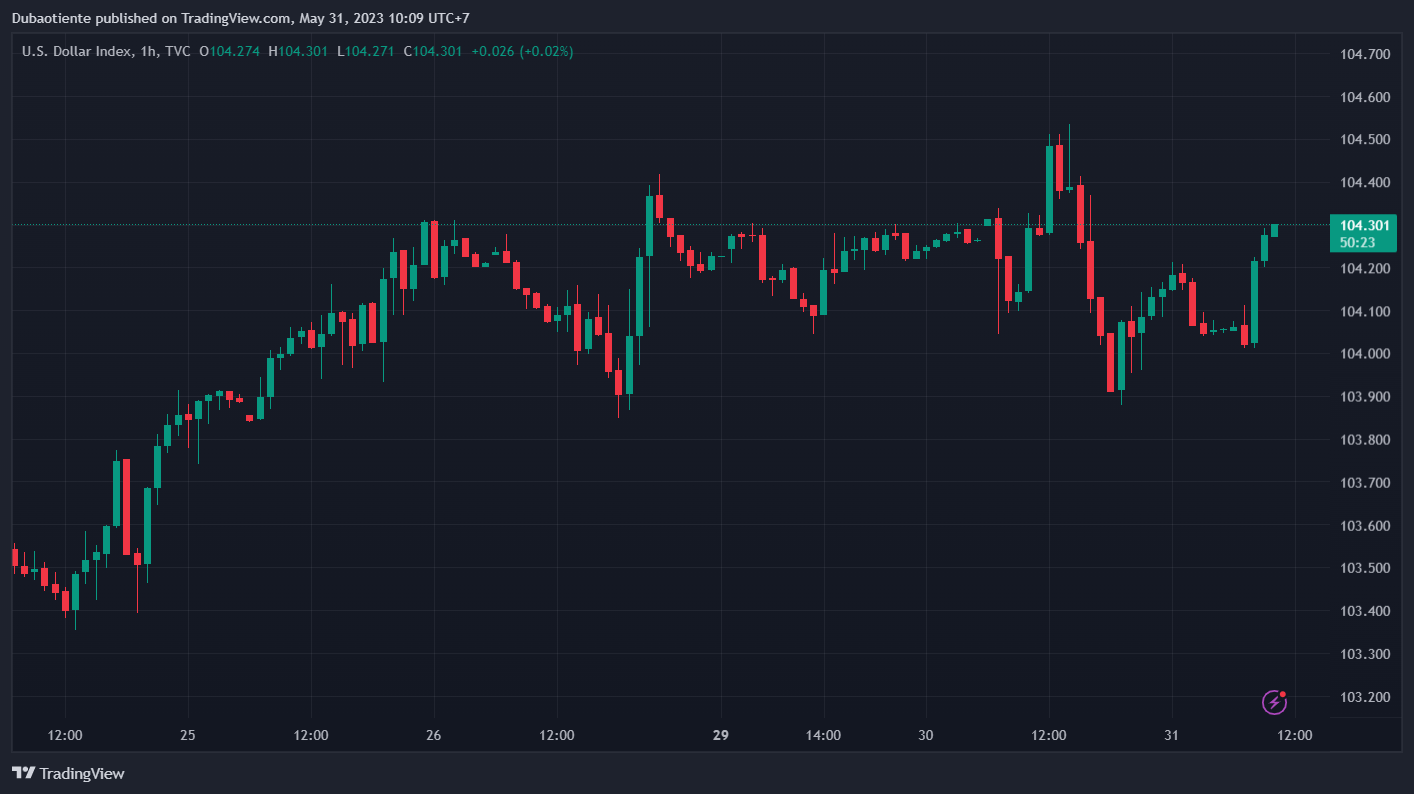Screen dimensions: 1414x794
Task: Select the 14:00 time axis label
Action: [823, 735]
